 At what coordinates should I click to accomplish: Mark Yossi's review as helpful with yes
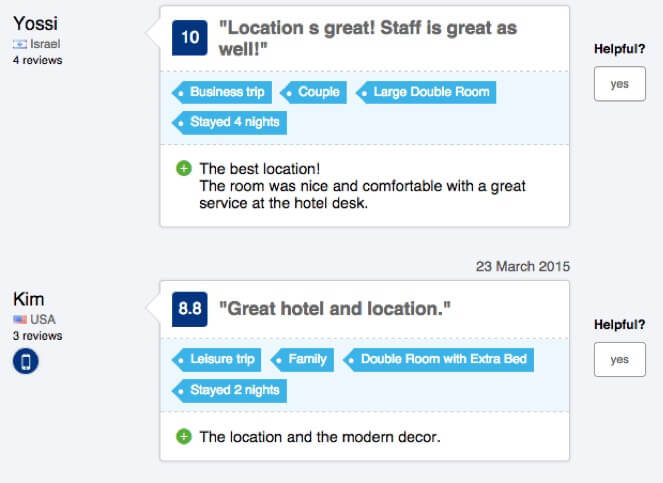pyautogui.click(x=619, y=84)
